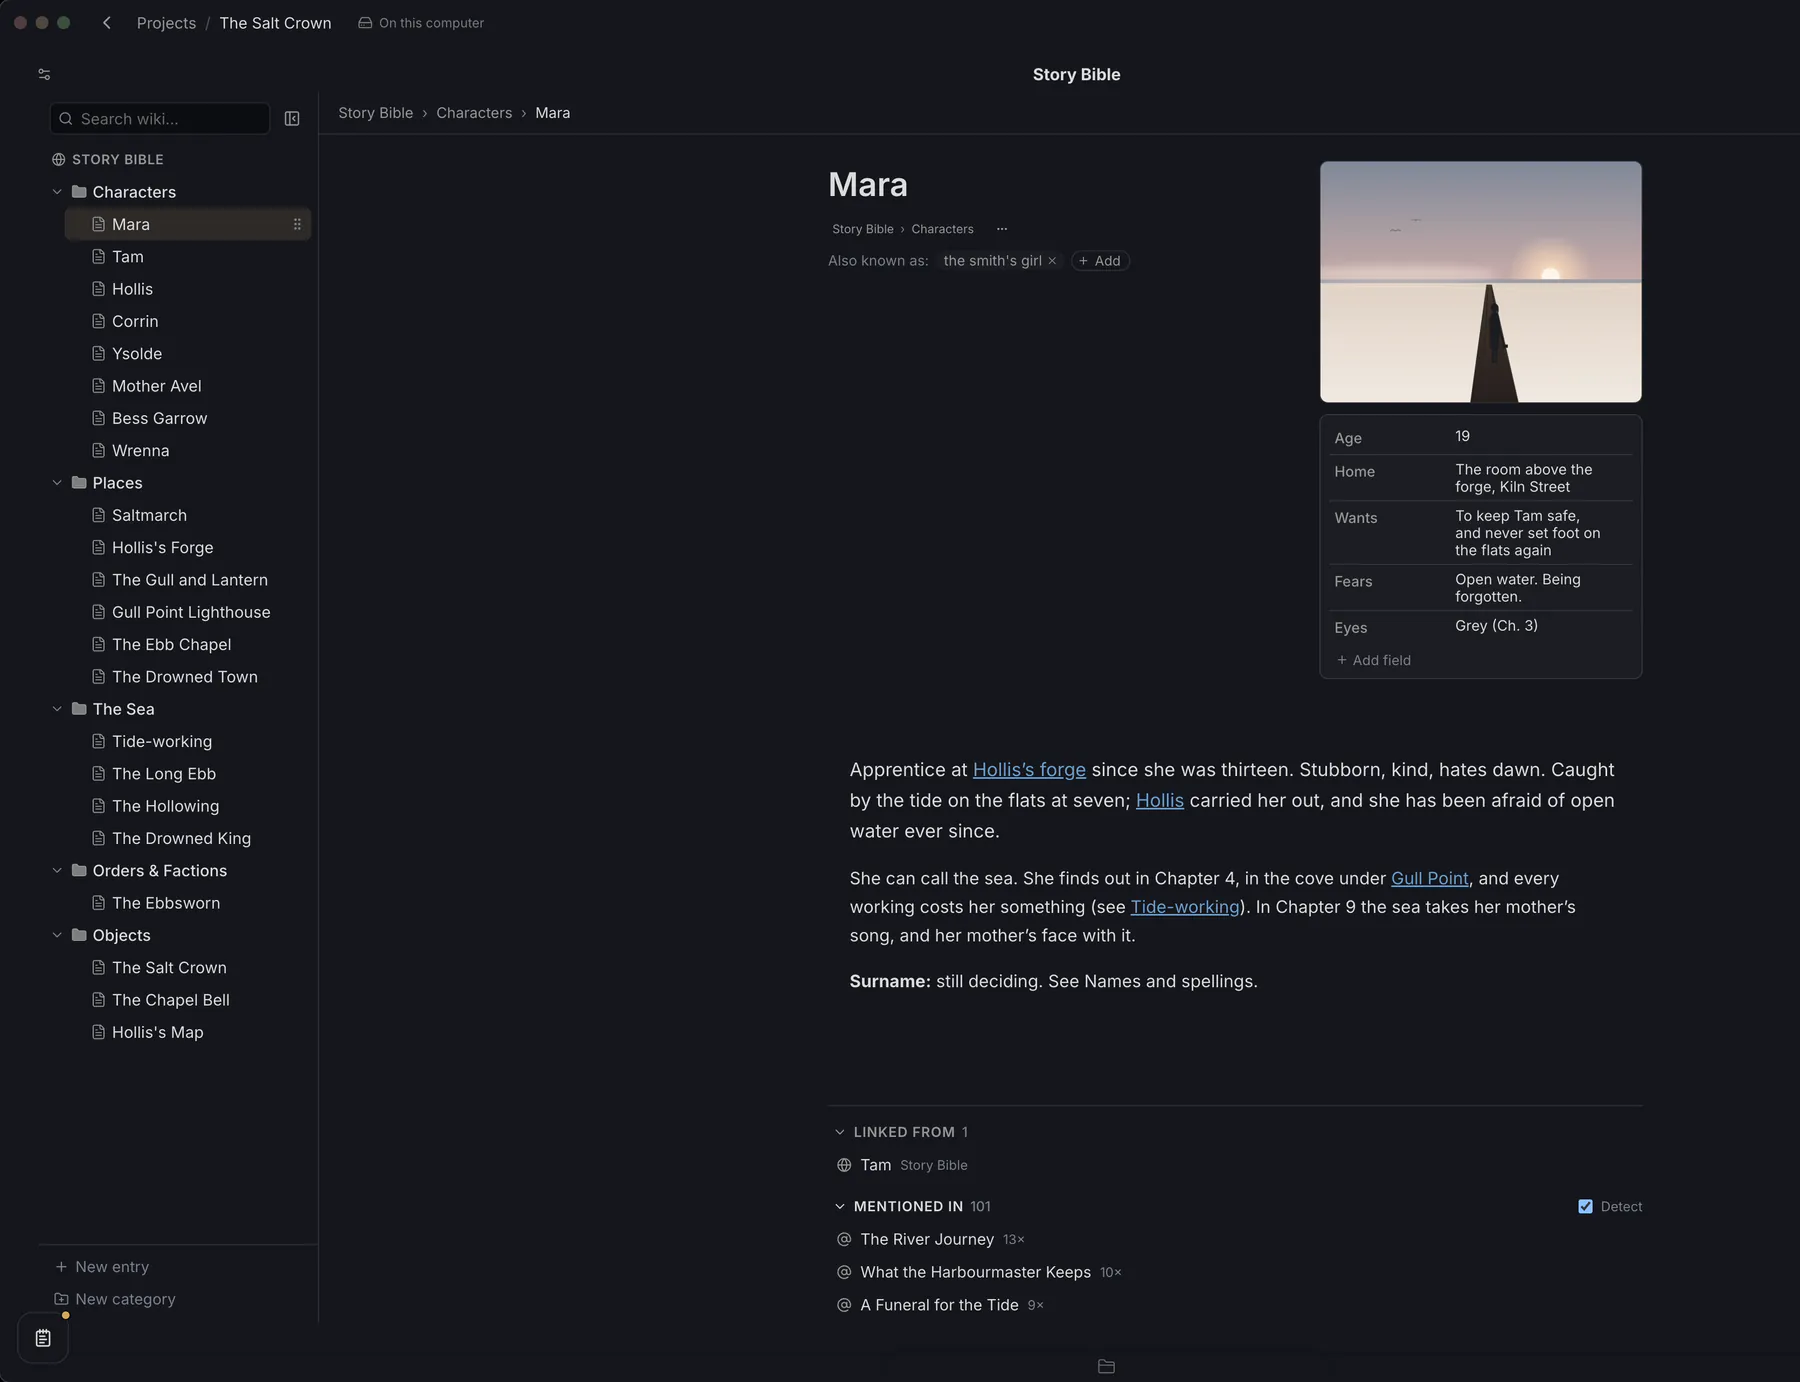The width and height of the screenshot is (1800, 1382).
Task: Click the document icon beside Saltmarch
Action: (98, 515)
